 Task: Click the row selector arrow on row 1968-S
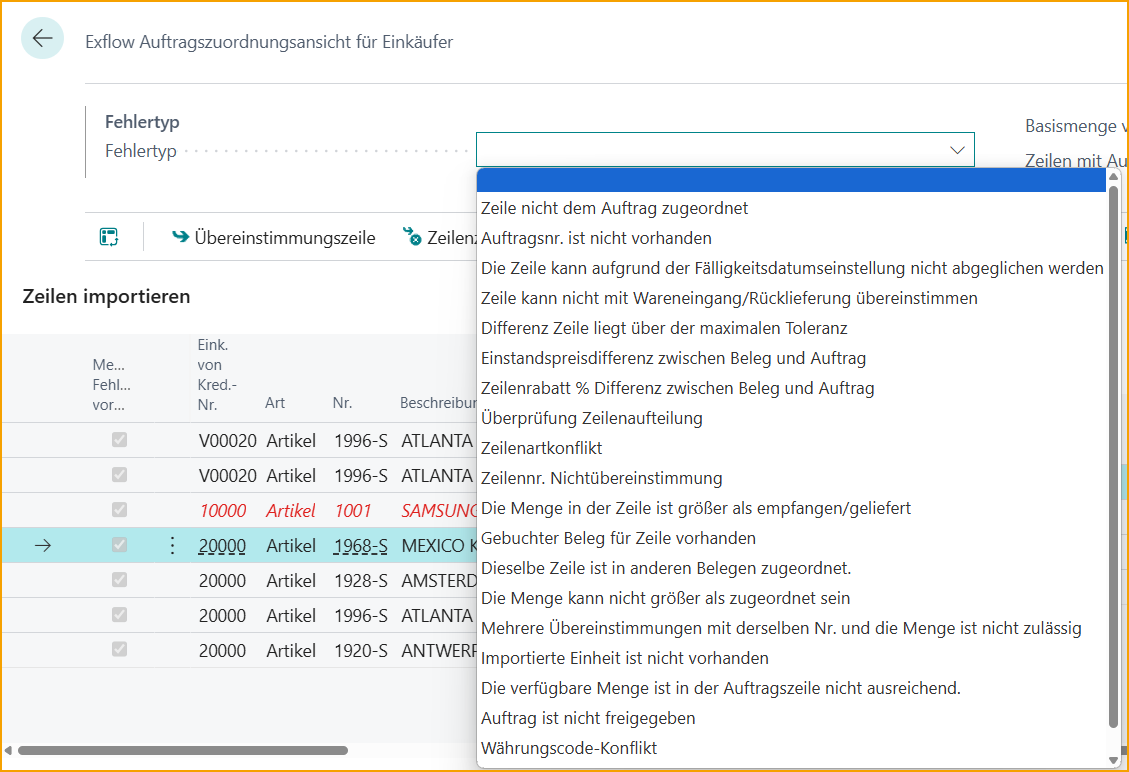[x=42, y=545]
